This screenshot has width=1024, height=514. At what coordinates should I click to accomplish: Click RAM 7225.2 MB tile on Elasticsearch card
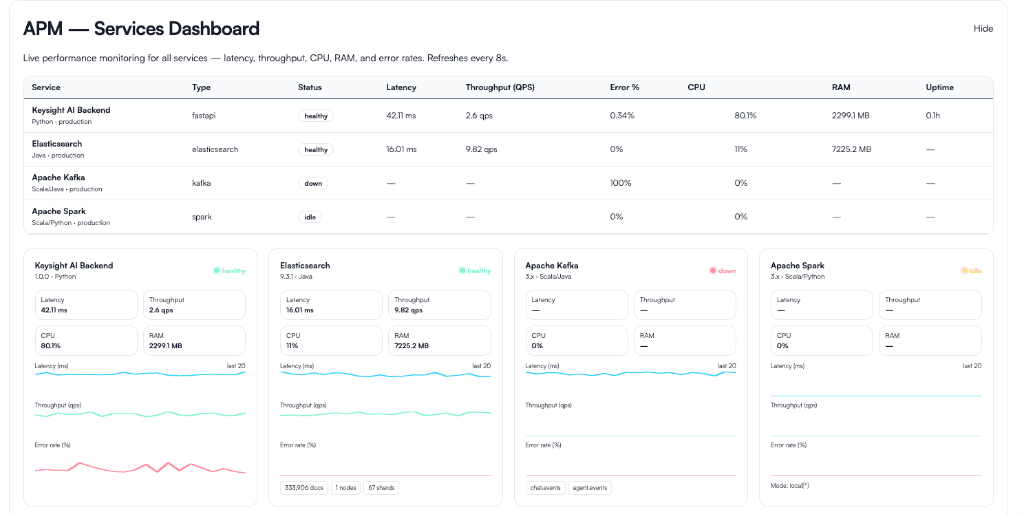point(440,340)
